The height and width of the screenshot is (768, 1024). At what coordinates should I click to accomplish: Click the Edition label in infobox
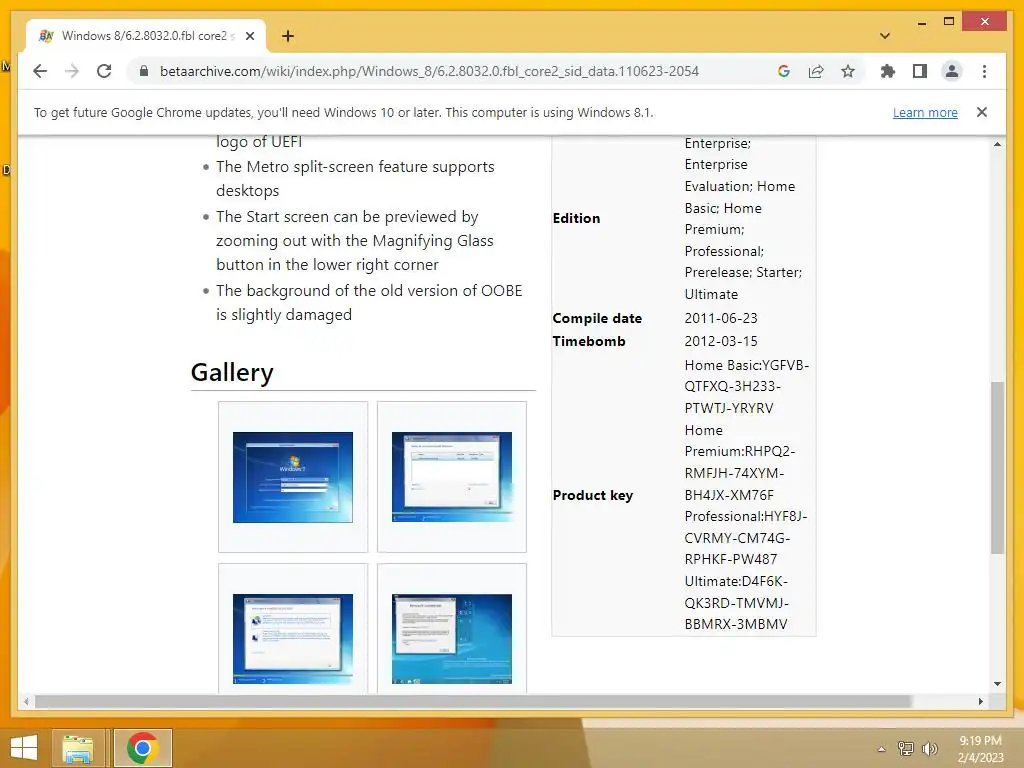click(576, 218)
